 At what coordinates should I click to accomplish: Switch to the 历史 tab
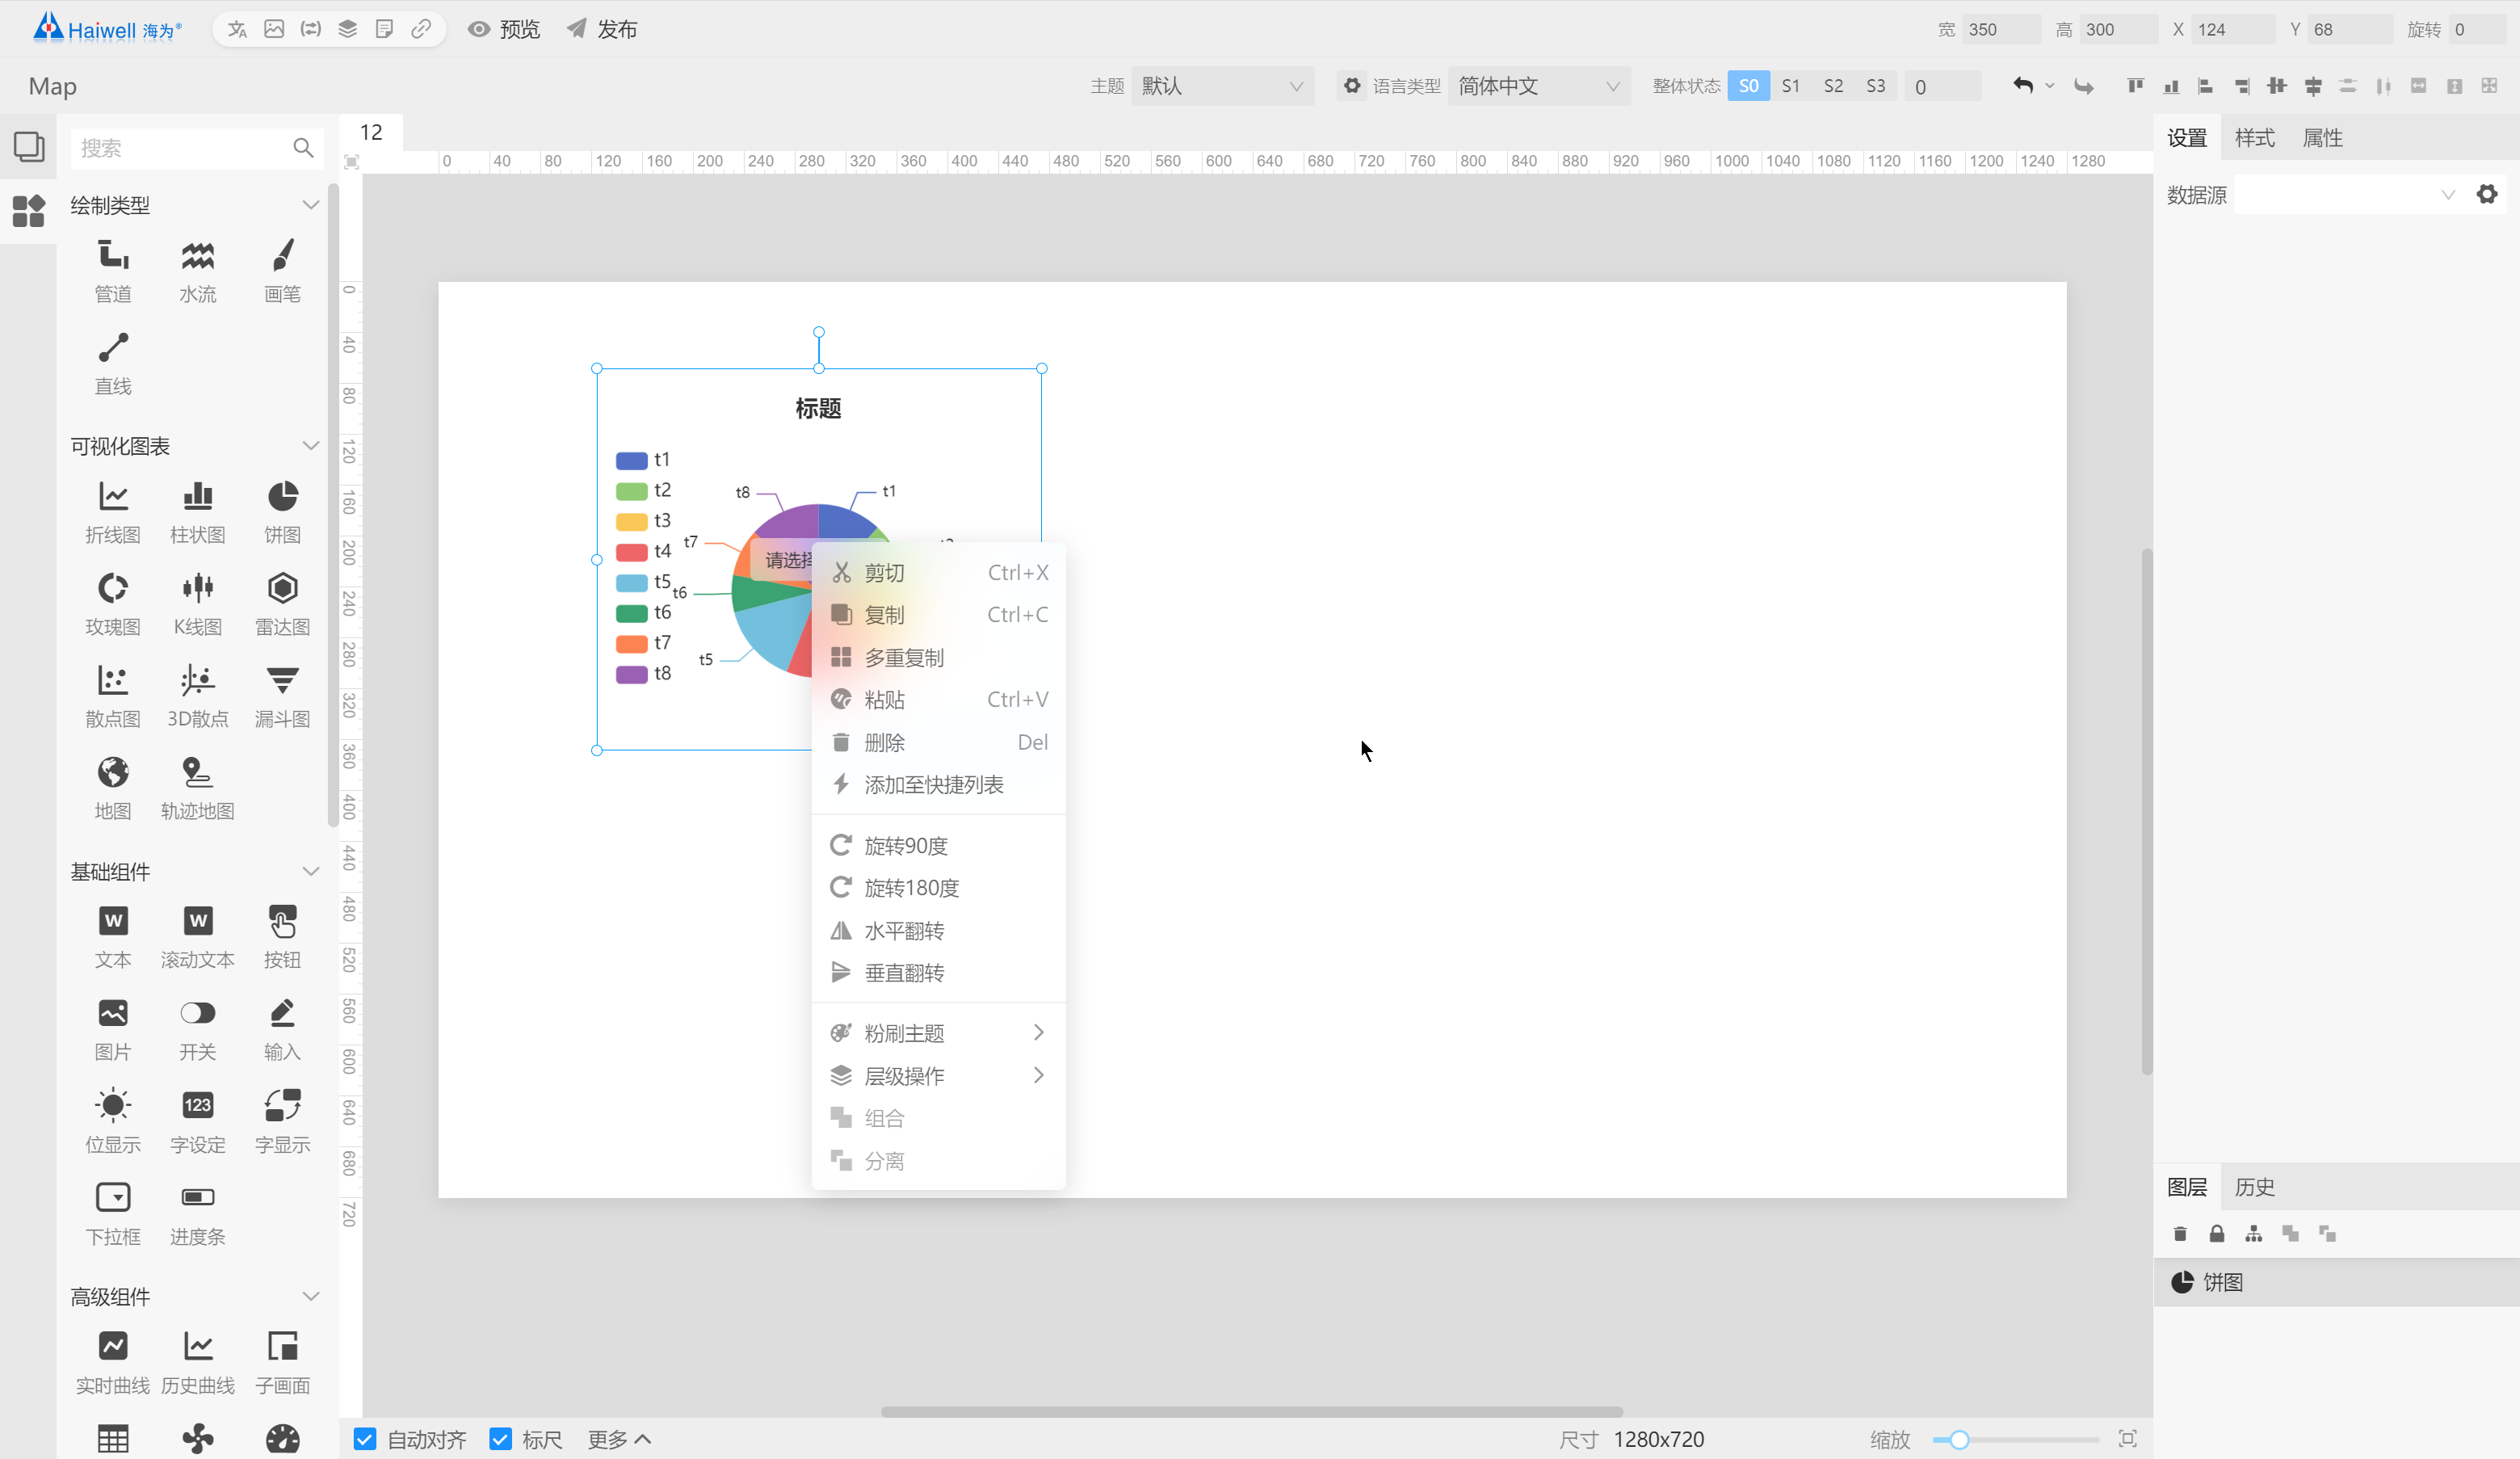point(2254,1187)
